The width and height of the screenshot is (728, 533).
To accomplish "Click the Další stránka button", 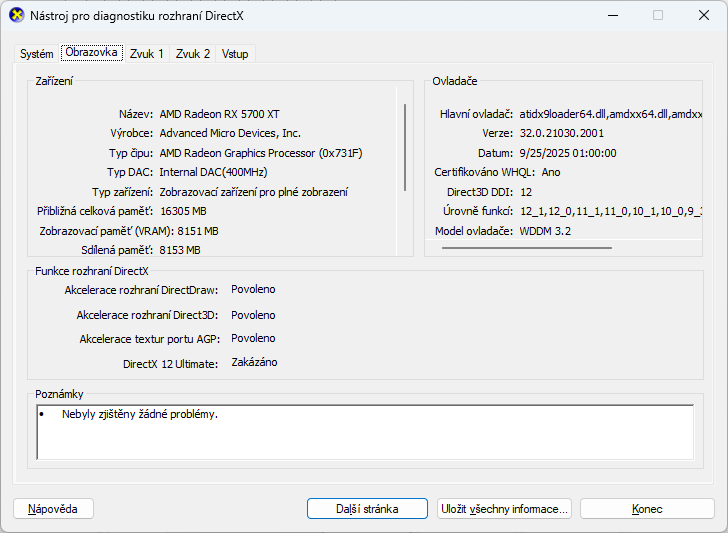I will (x=367, y=509).
